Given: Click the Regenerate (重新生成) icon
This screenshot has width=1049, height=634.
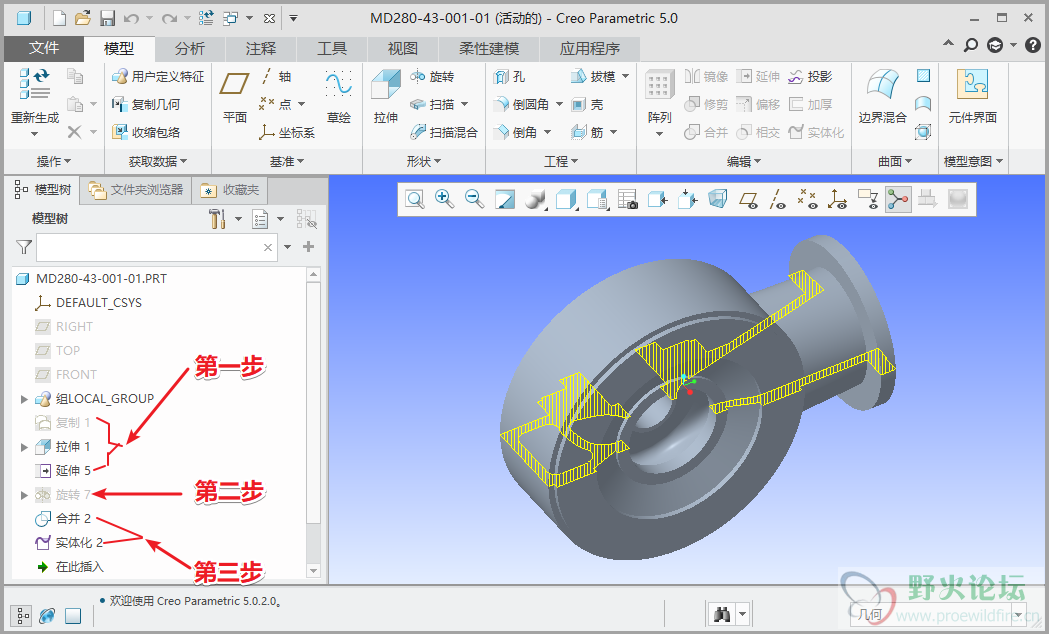Looking at the screenshot, I should [x=35, y=83].
